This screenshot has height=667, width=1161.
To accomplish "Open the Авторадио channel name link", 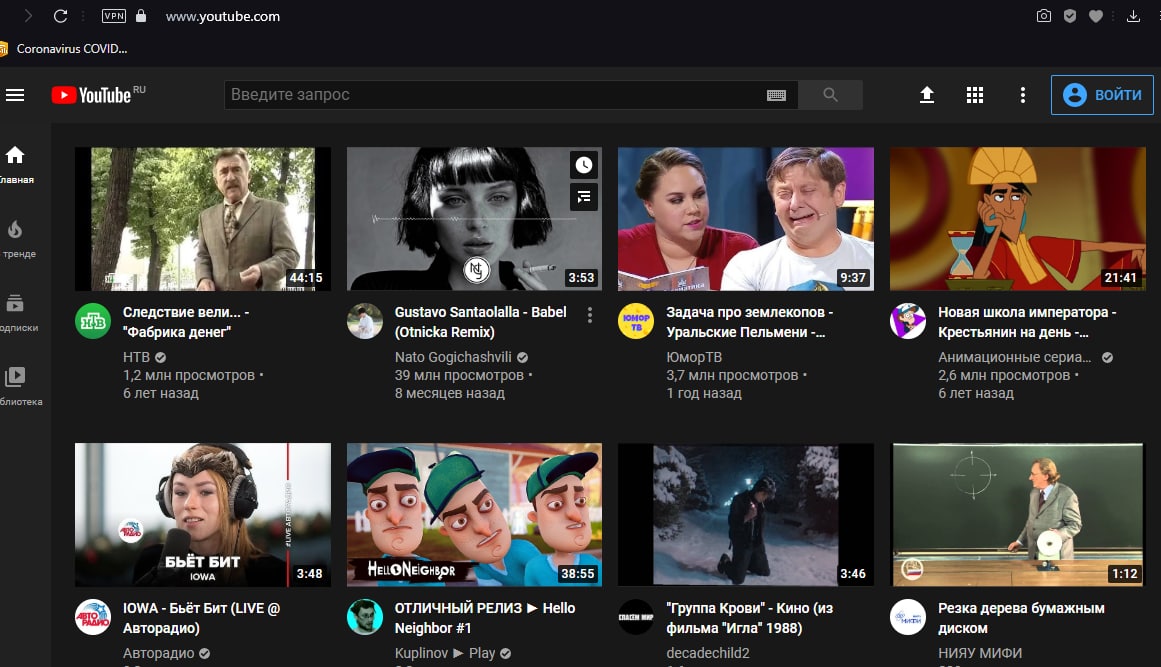I will (158, 654).
